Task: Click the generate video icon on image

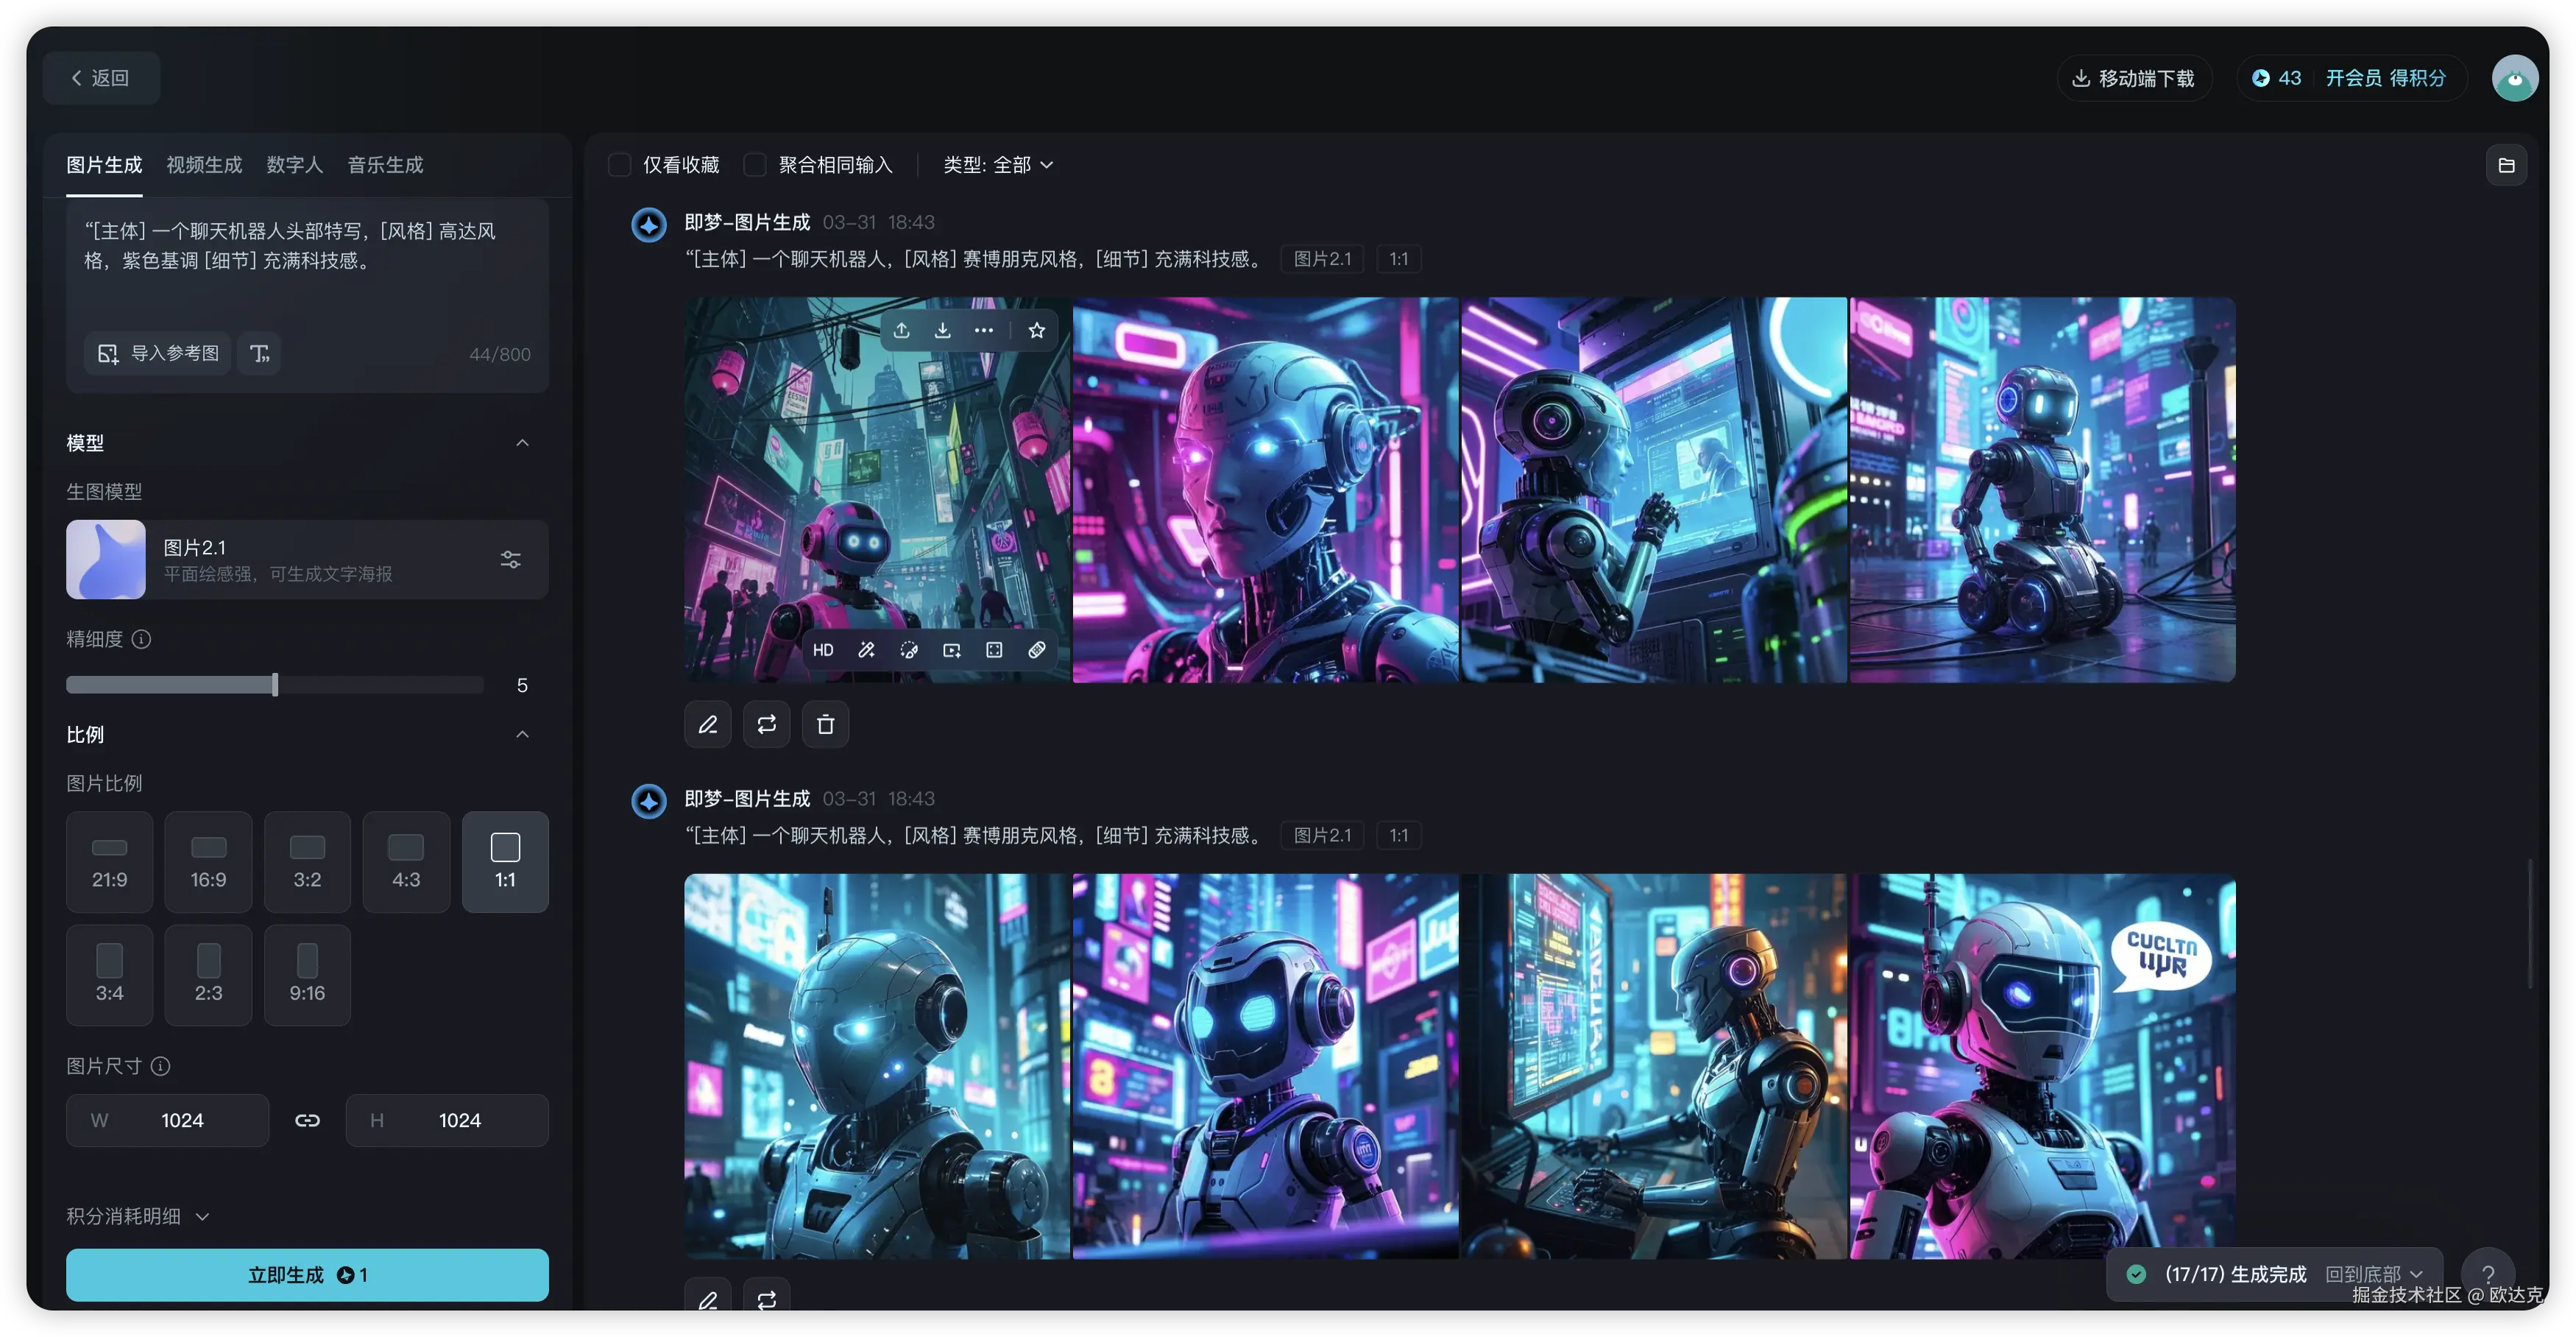Action: pyautogui.click(x=952, y=650)
